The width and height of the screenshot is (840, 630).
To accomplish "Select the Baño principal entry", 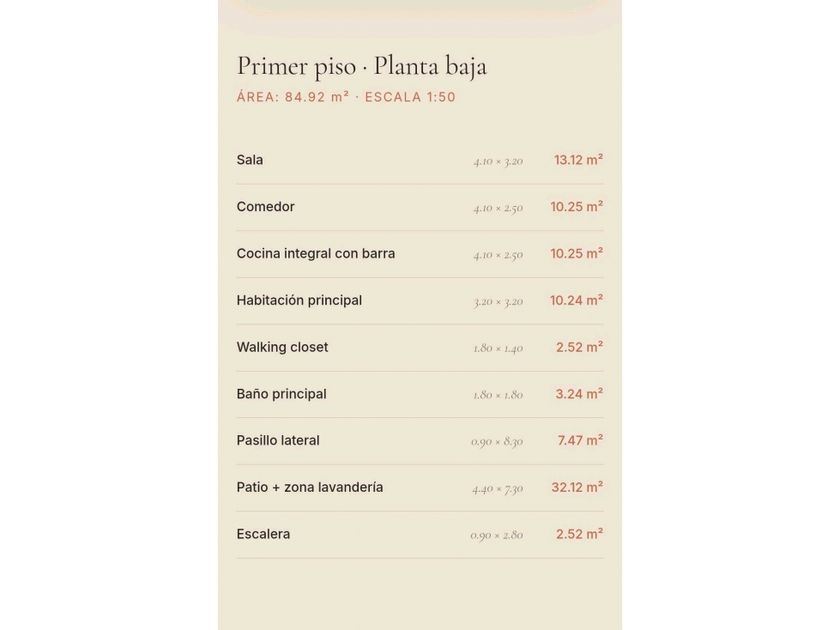I will tap(420, 394).
